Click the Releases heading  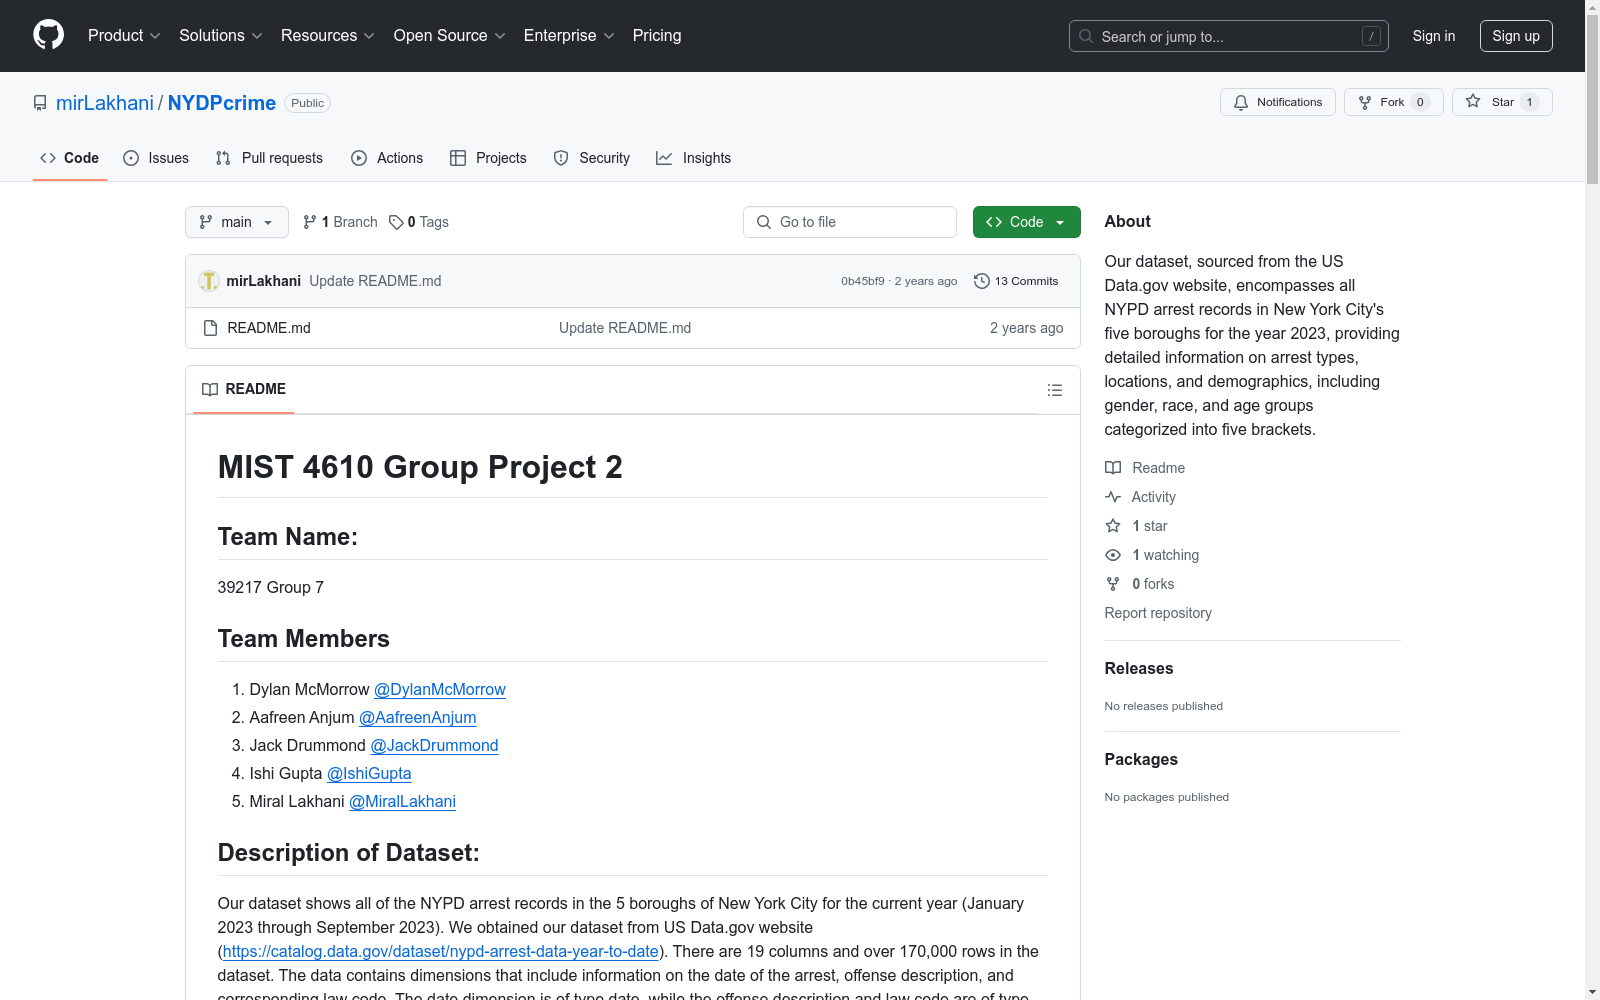point(1139,668)
